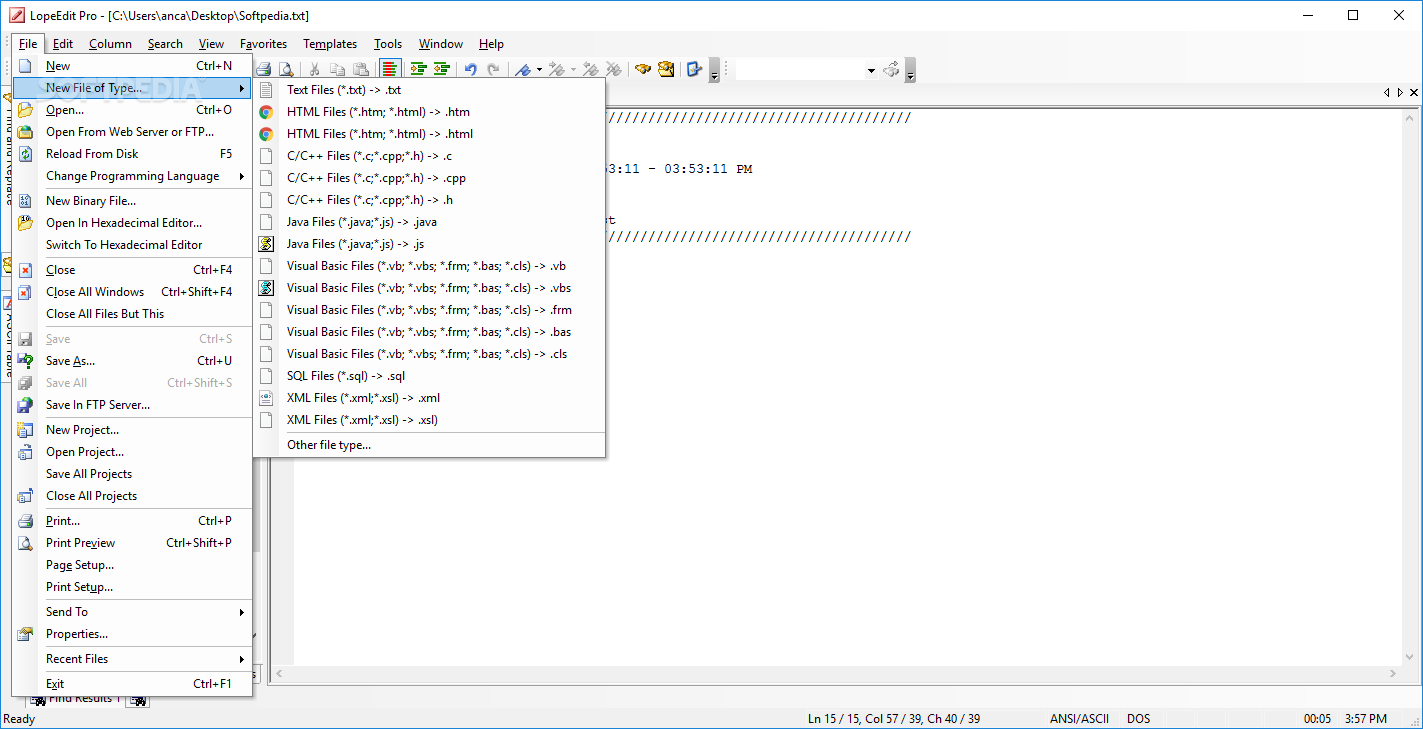1423x729 pixels.
Task: Expand the Send To submenu
Action: [x=132, y=612]
